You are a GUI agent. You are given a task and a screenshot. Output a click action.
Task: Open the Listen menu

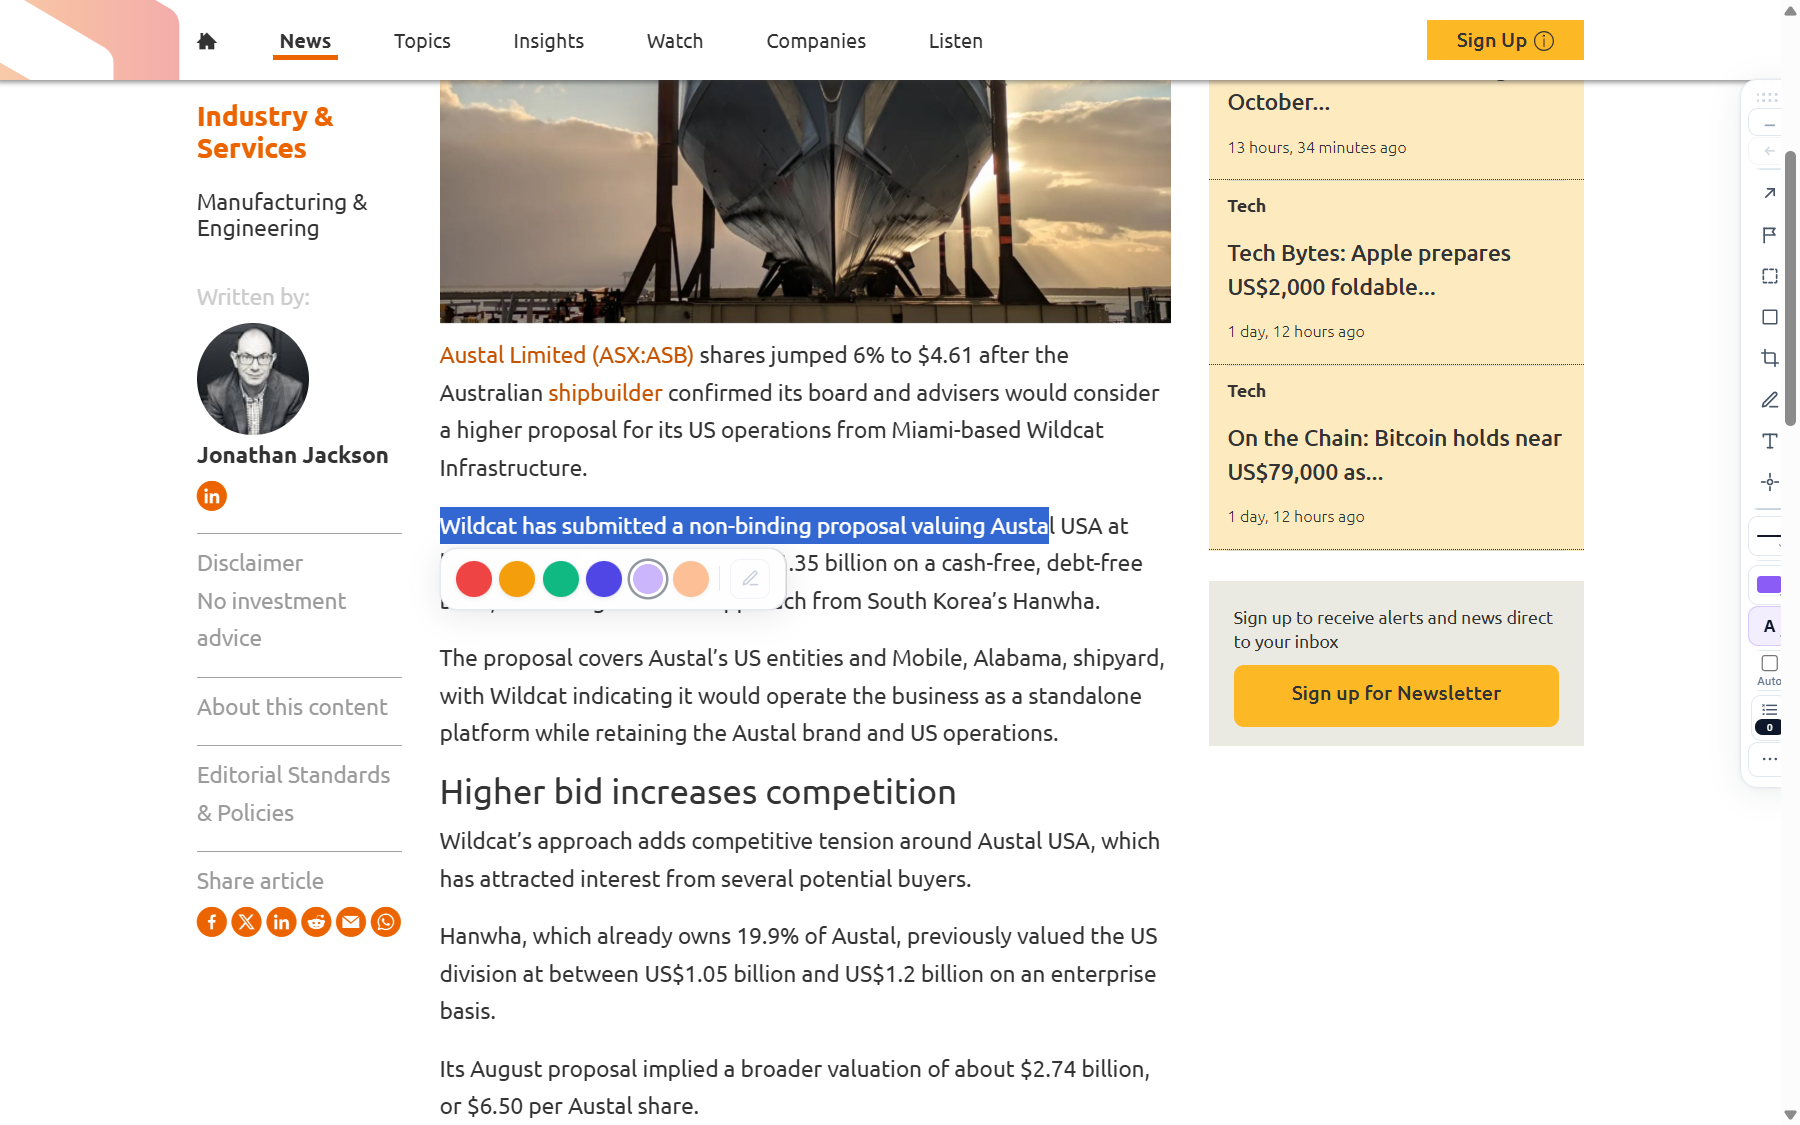[956, 41]
